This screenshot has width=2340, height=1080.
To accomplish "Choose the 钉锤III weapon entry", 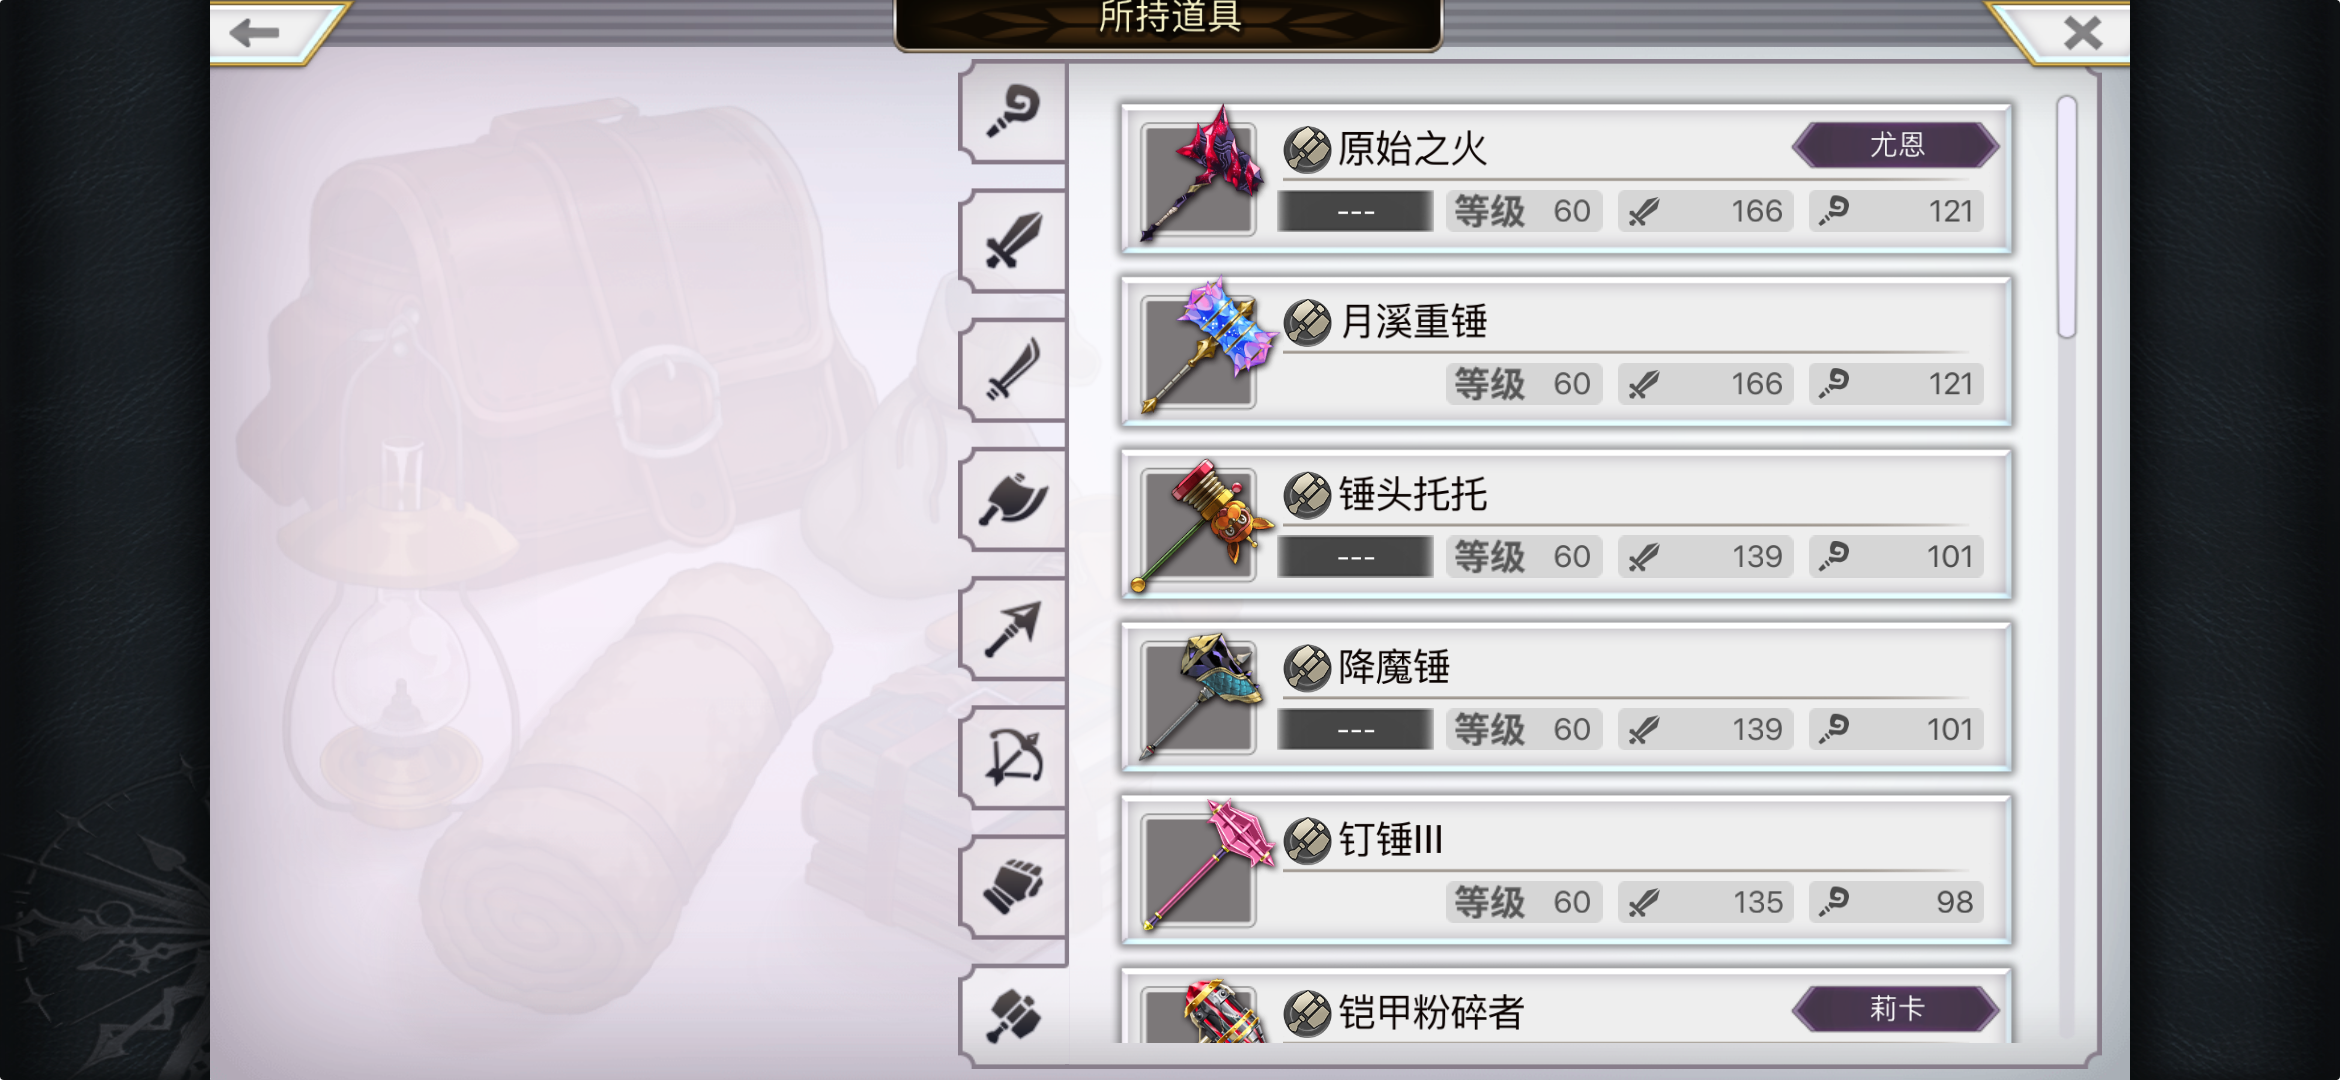I will click(1566, 869).
